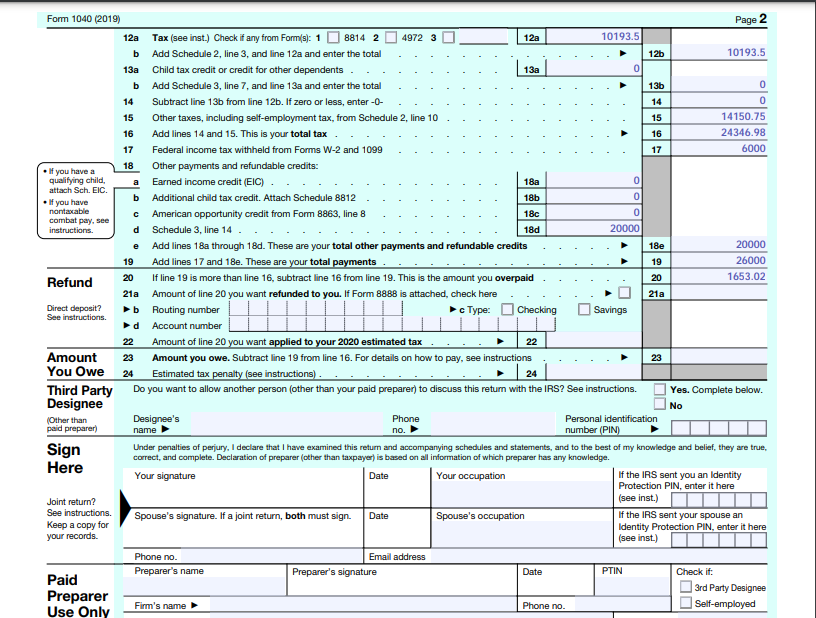Screen dimensions: 816x618
Task: Click the "Refund" section heading
Action: 69,282
